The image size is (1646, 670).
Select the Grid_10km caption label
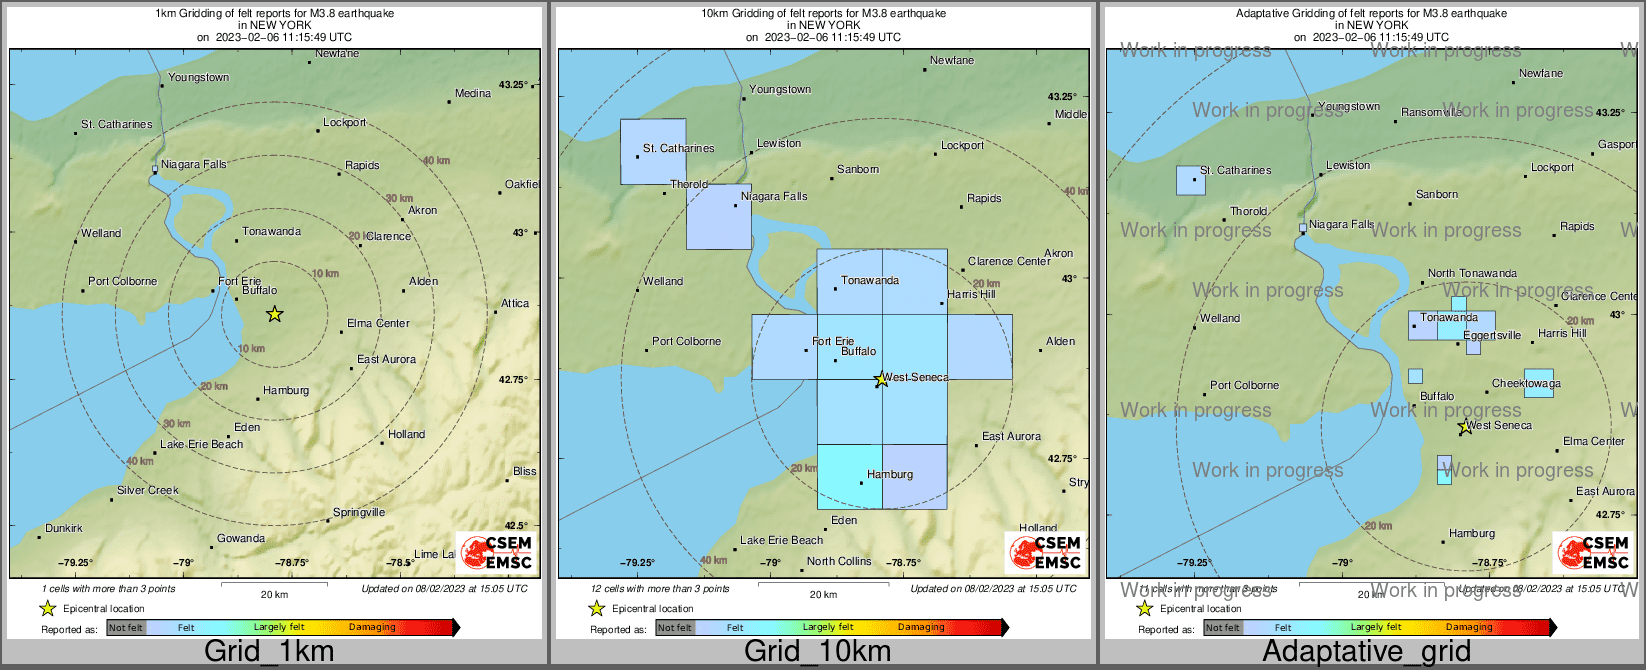(817, 651)
